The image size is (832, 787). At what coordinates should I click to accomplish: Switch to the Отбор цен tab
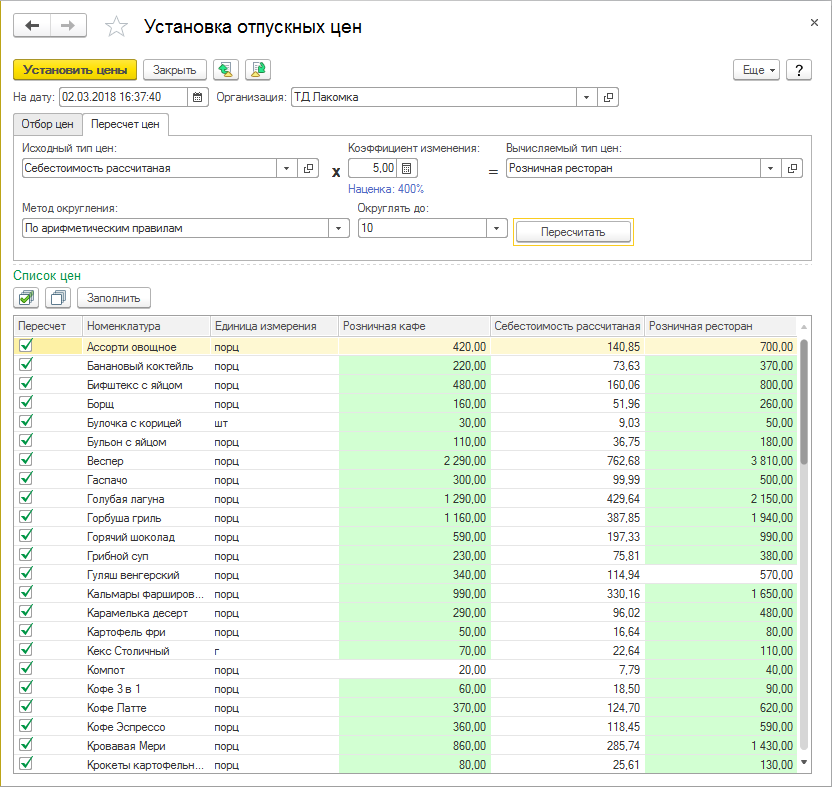(x=46, y=124)
